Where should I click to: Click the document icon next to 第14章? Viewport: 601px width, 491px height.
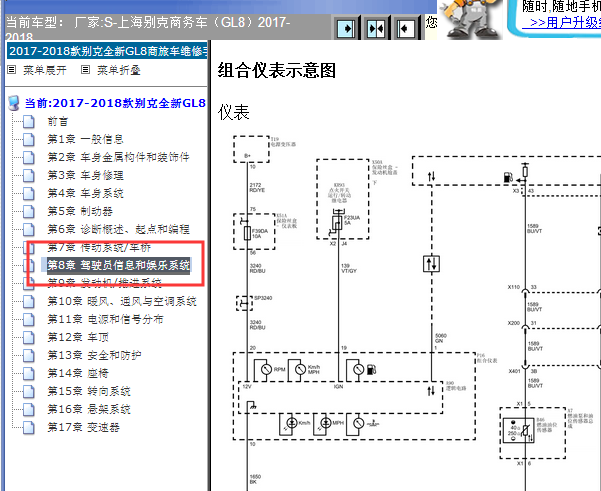click(29, 374)
